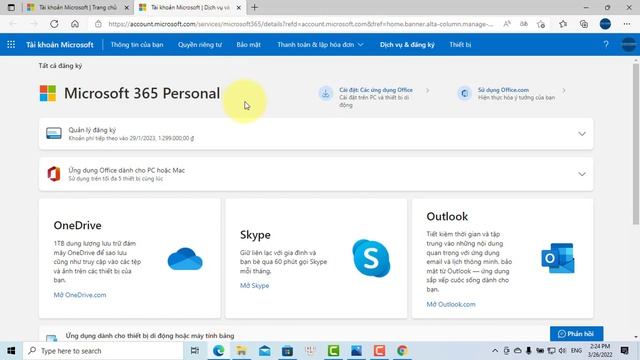This screenshot has height=360, width=640.
Task: Open the Microsoft account avatar
Action: 629,44
